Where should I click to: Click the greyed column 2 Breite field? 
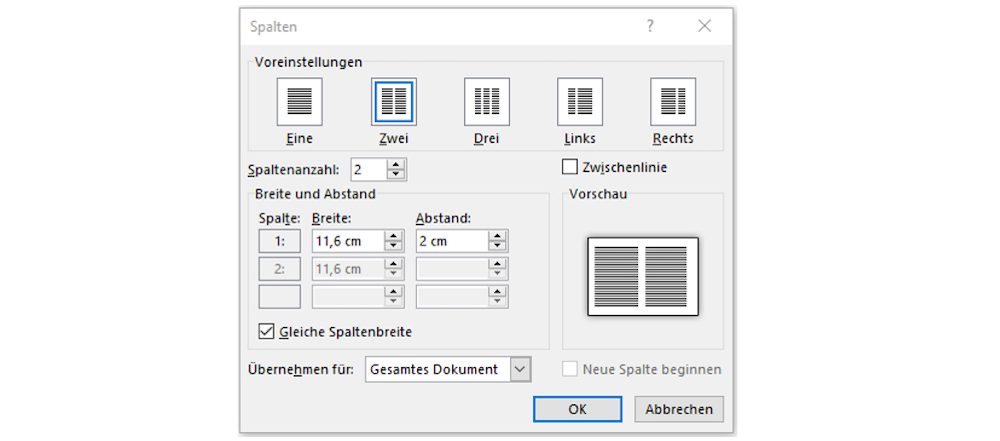(x=348, y=269)
